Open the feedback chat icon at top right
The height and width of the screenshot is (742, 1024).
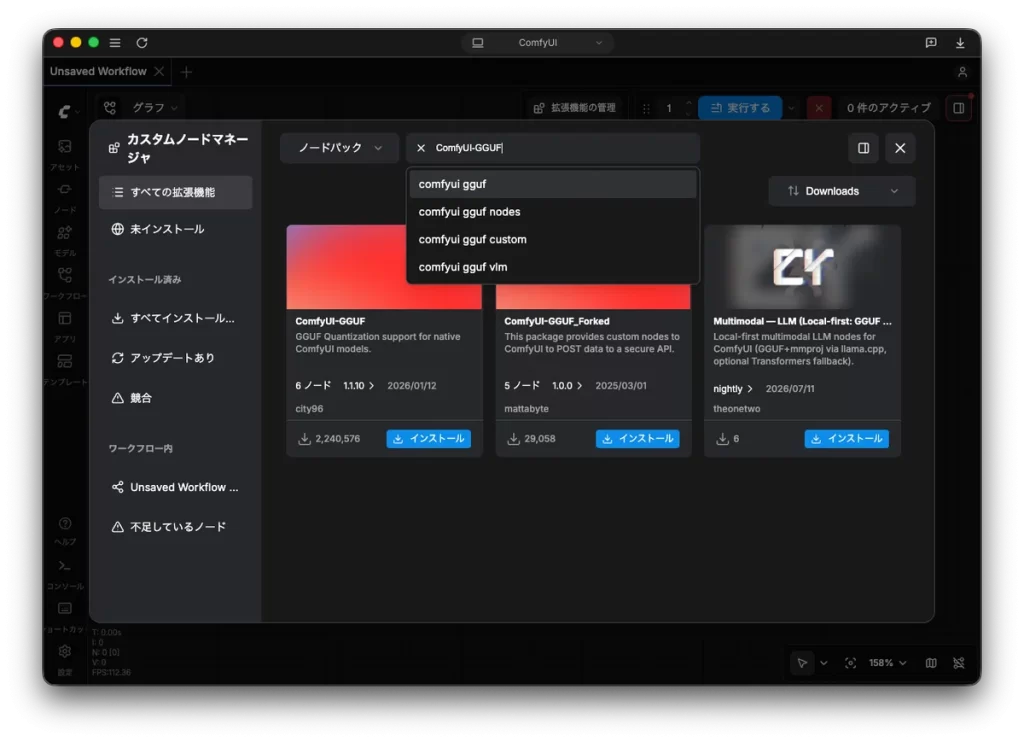tap(931, 42)
